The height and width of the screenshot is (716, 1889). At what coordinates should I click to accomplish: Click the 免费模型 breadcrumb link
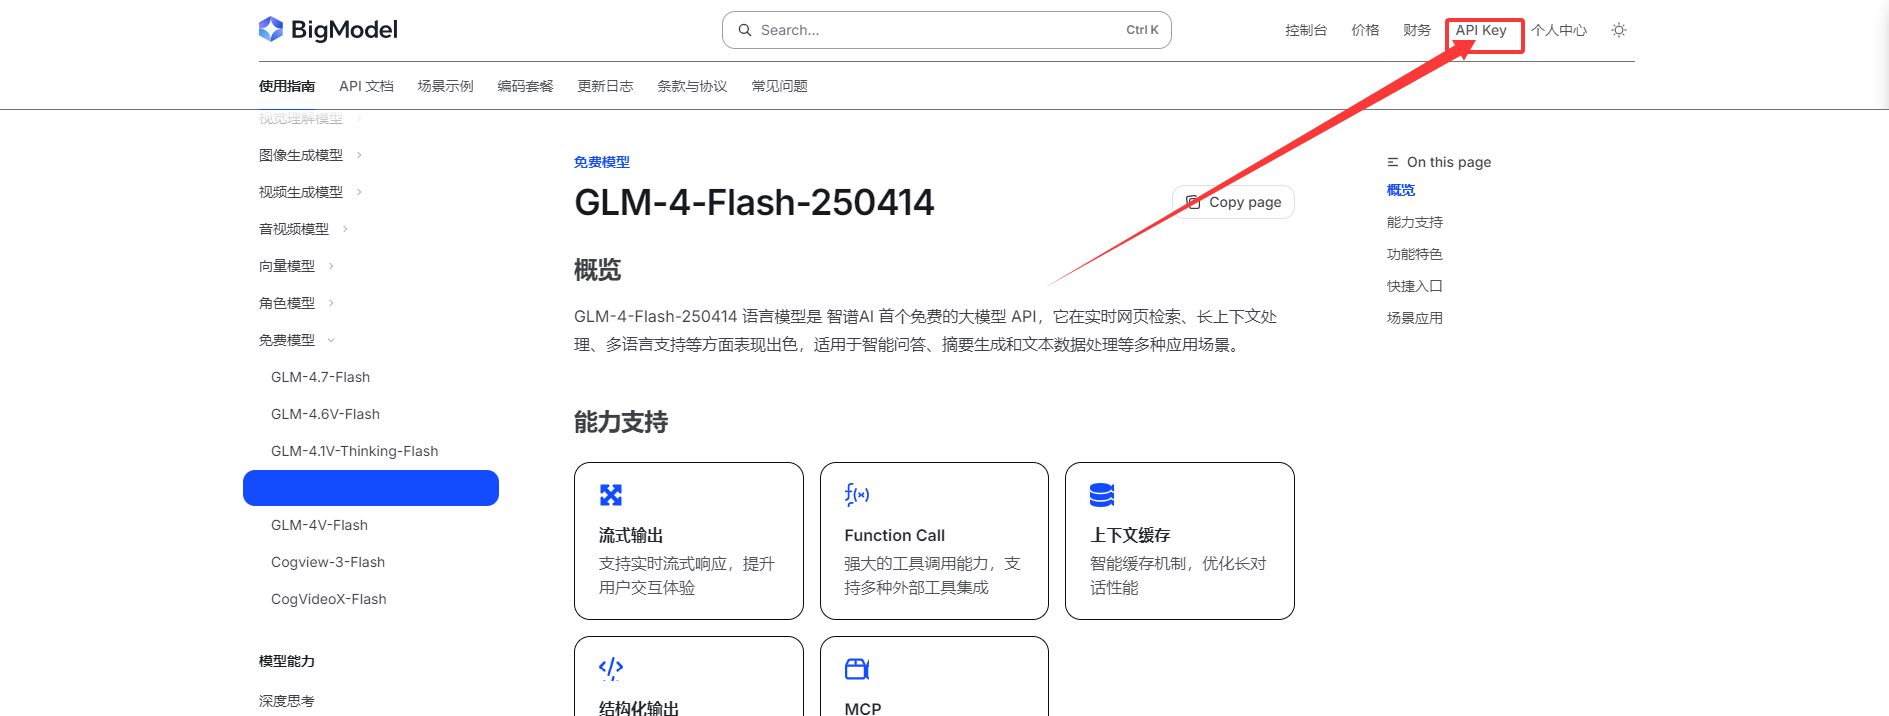pos(602,162)
